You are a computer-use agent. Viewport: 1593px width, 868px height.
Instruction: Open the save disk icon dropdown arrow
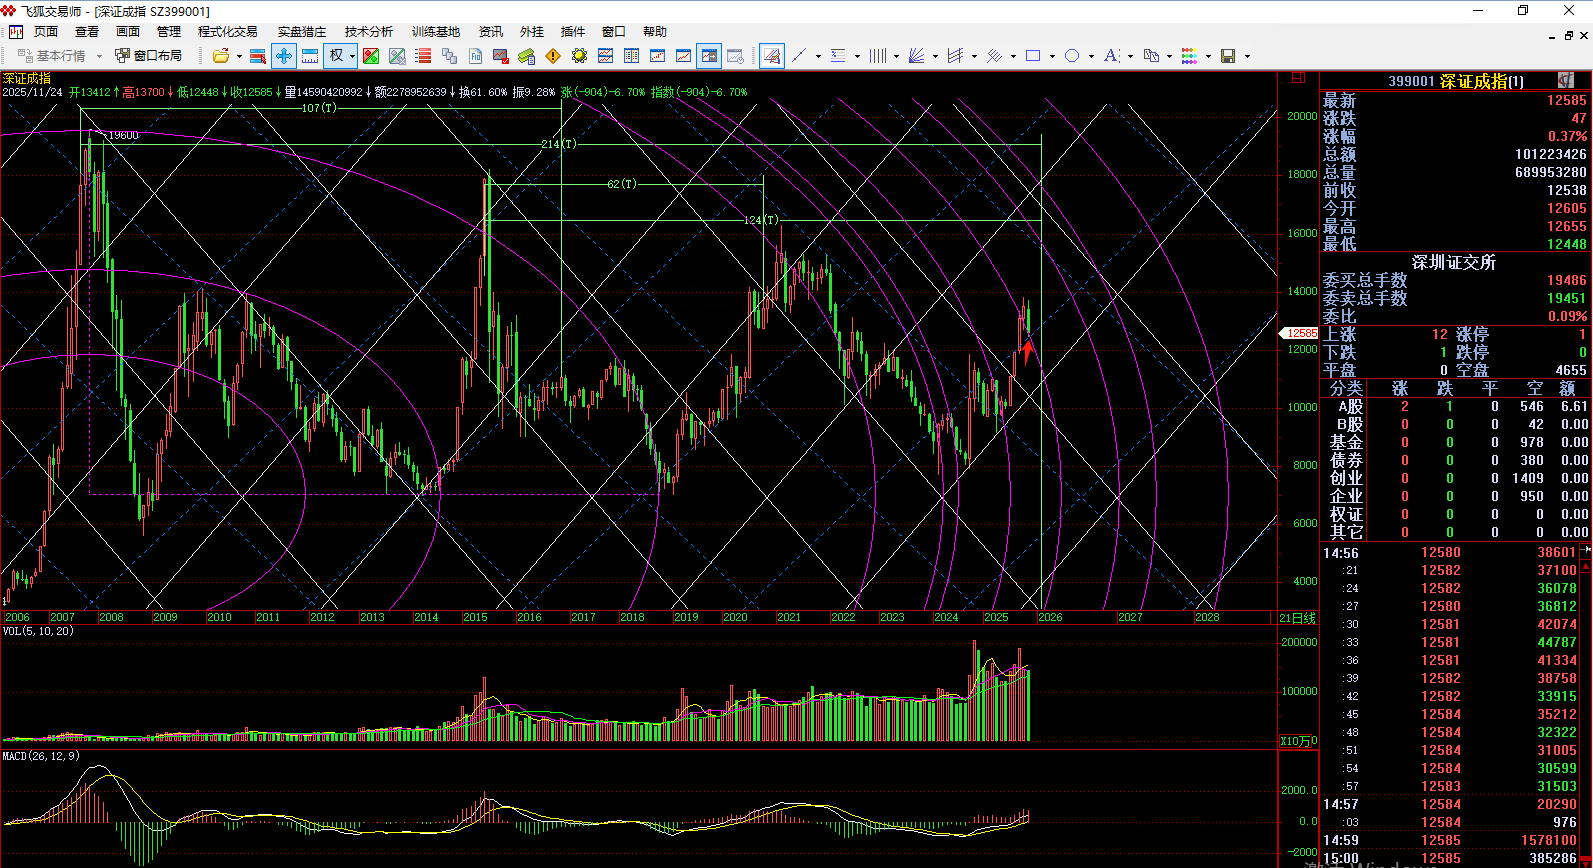click(x=1247, y=56)
